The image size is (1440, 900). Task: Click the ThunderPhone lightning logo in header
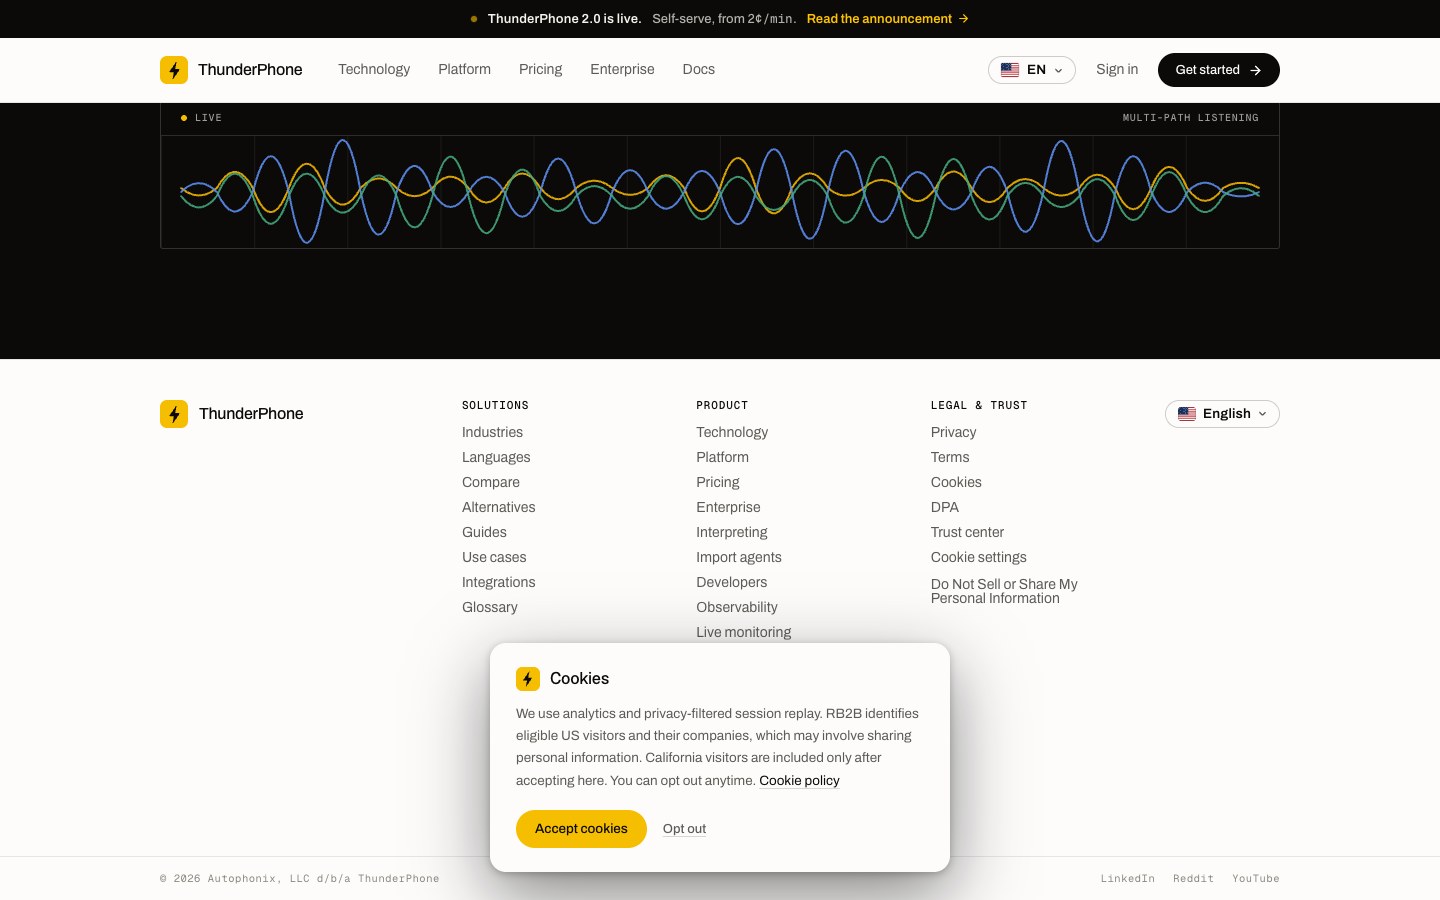tap(174, 70)
